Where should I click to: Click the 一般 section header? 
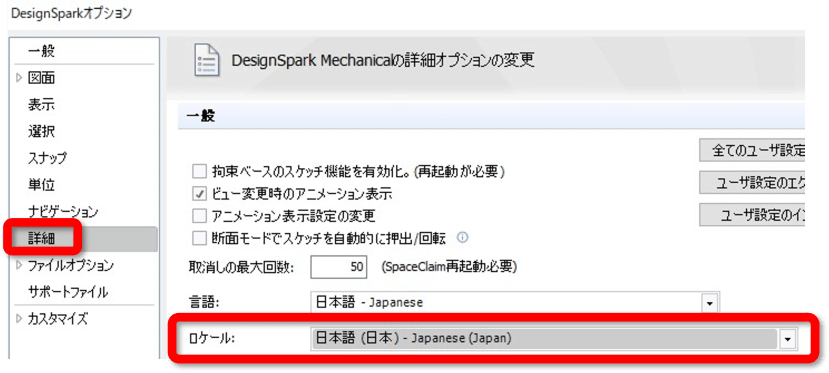click(x=491, y=116)
